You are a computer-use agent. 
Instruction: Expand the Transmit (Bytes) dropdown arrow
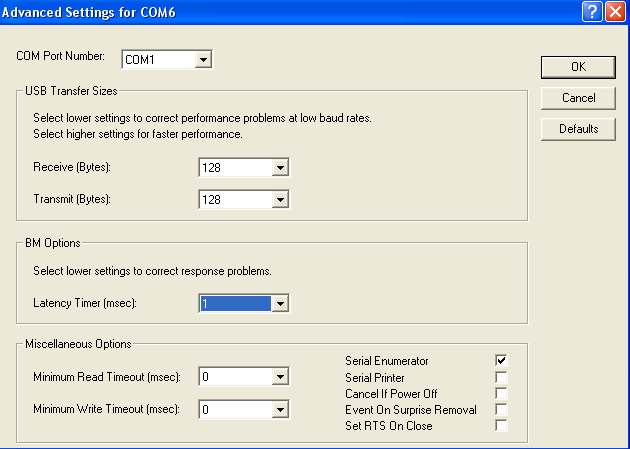tap(280, 200)
